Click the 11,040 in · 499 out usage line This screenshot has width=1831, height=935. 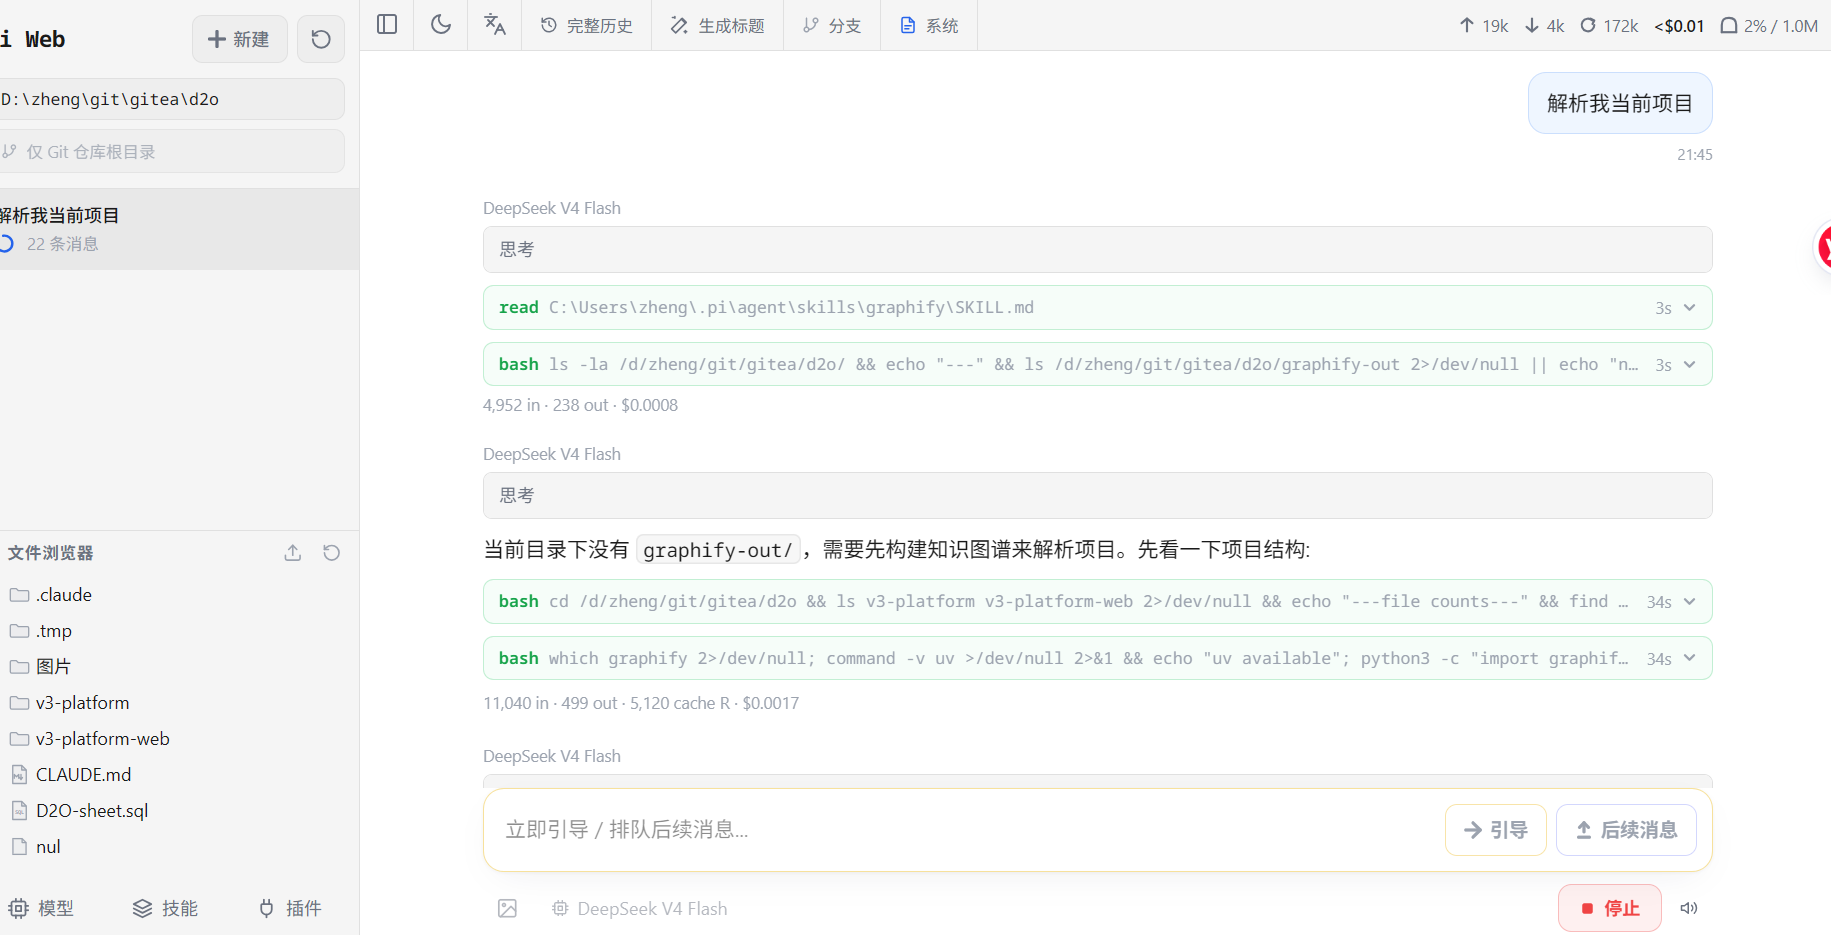pos(641,703)
